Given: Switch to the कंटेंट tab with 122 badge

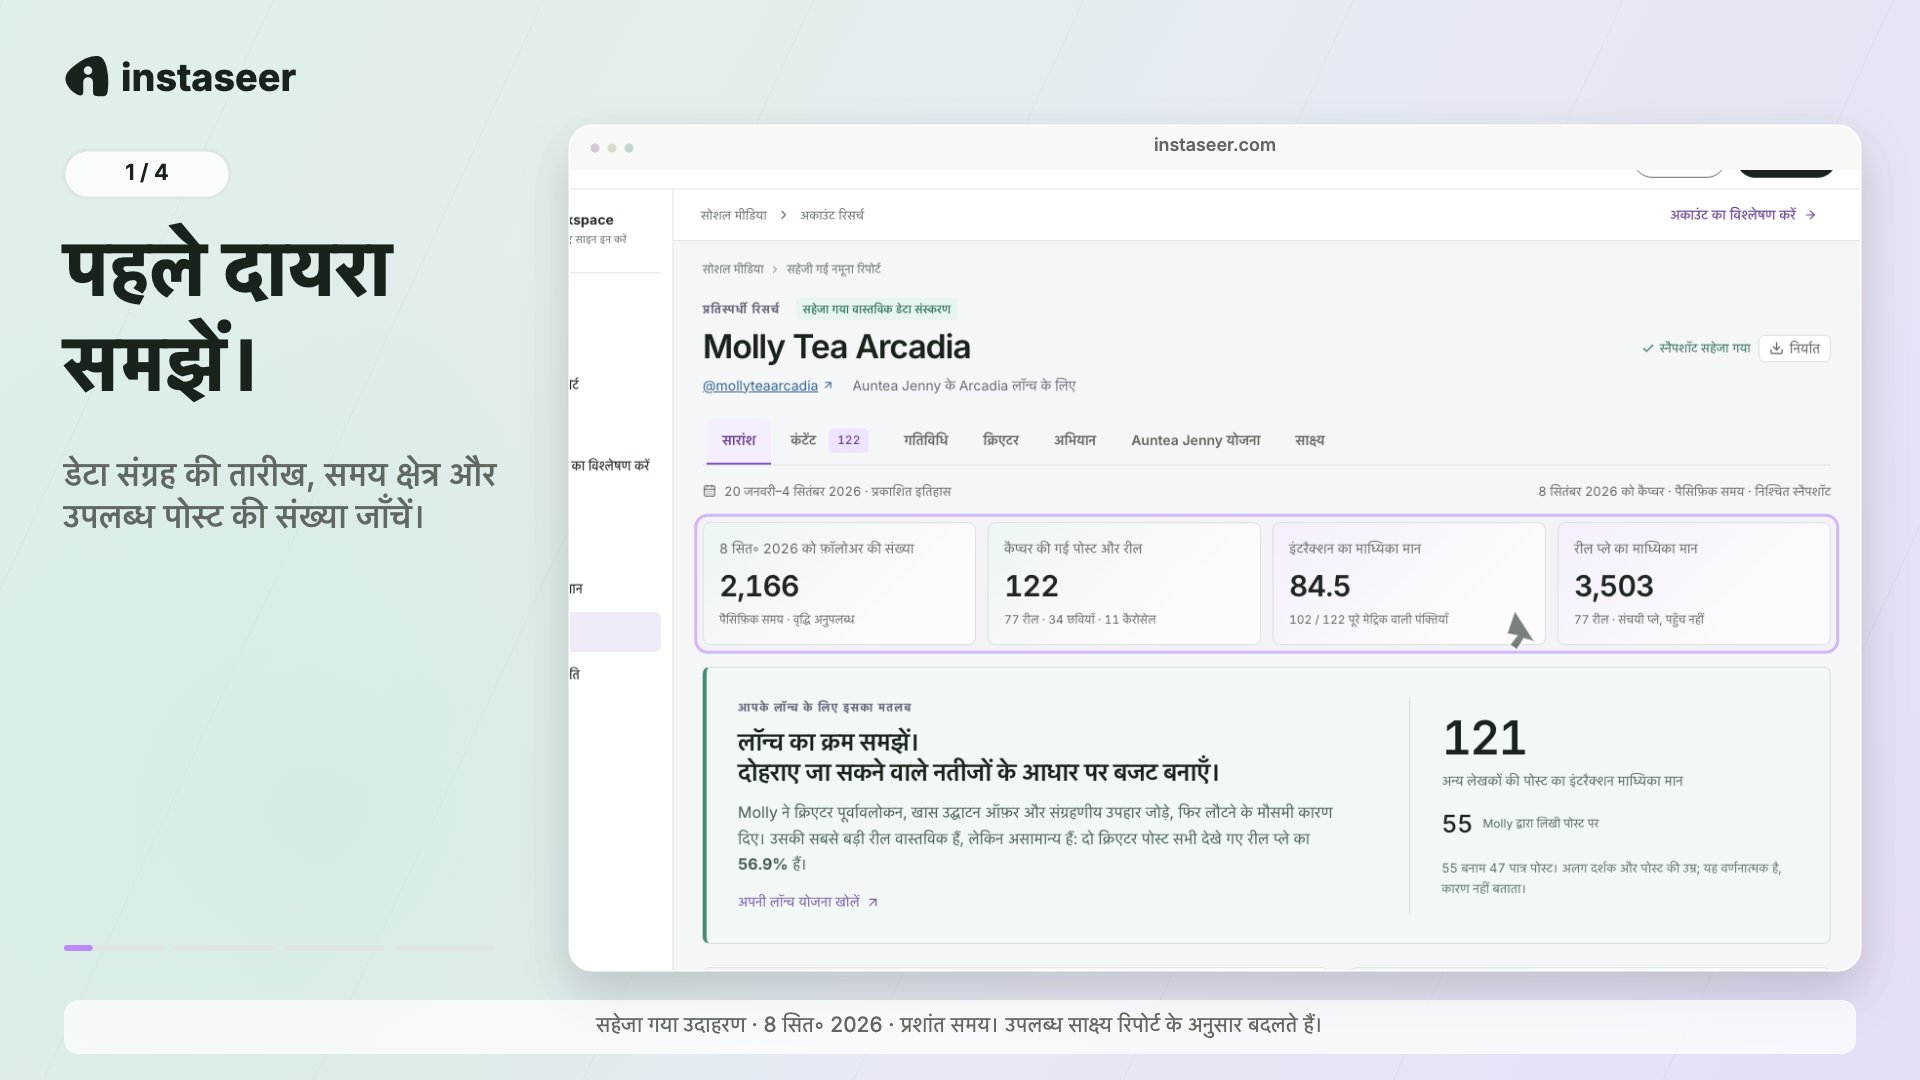Looking at the screenshot, I should pos(828,440).
